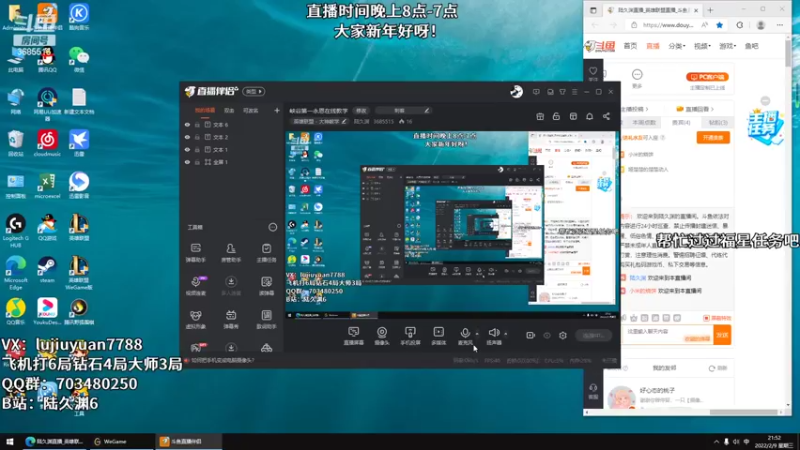800x450 pixels.
Task: Select the 钻粉(3) tab
Action: (x=718, y=122)
